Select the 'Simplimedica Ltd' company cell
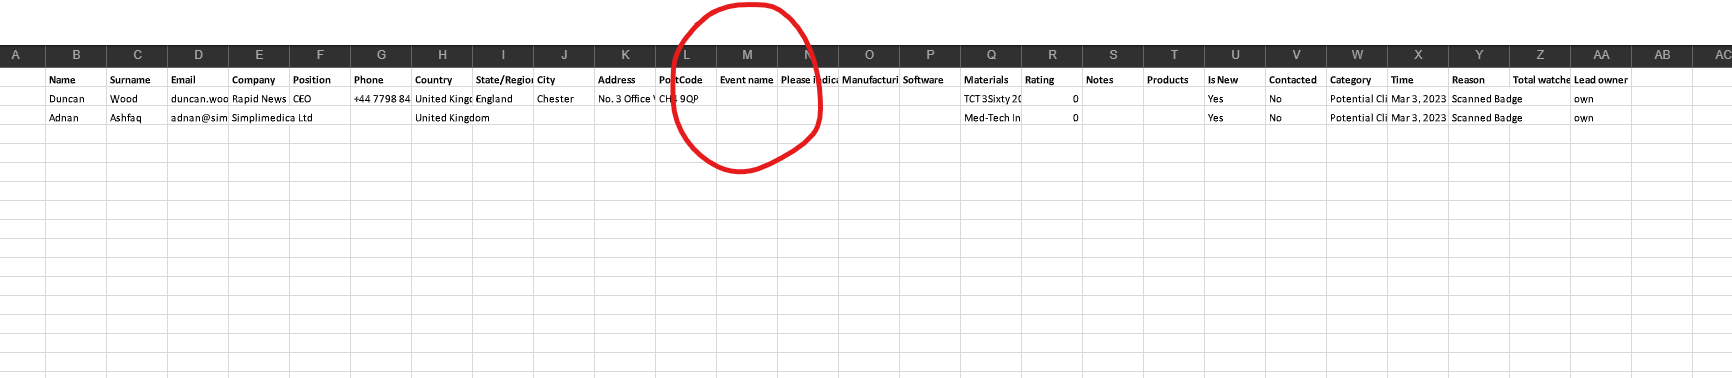 click(x=259, y=117)
